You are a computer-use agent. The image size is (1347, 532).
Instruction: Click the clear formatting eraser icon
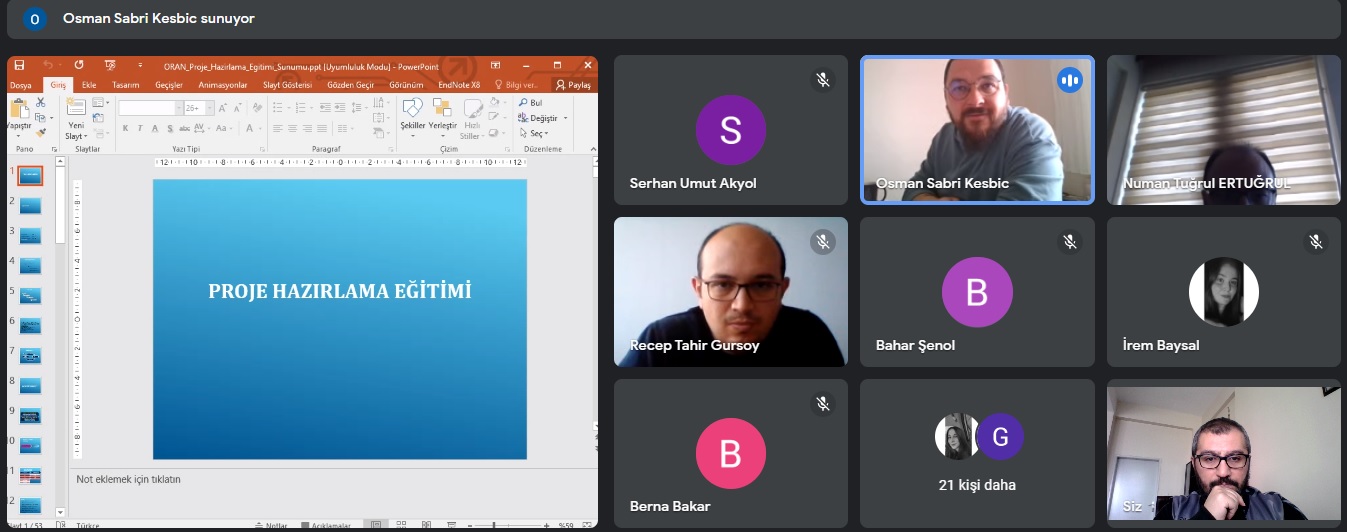[x=257, y=108]
